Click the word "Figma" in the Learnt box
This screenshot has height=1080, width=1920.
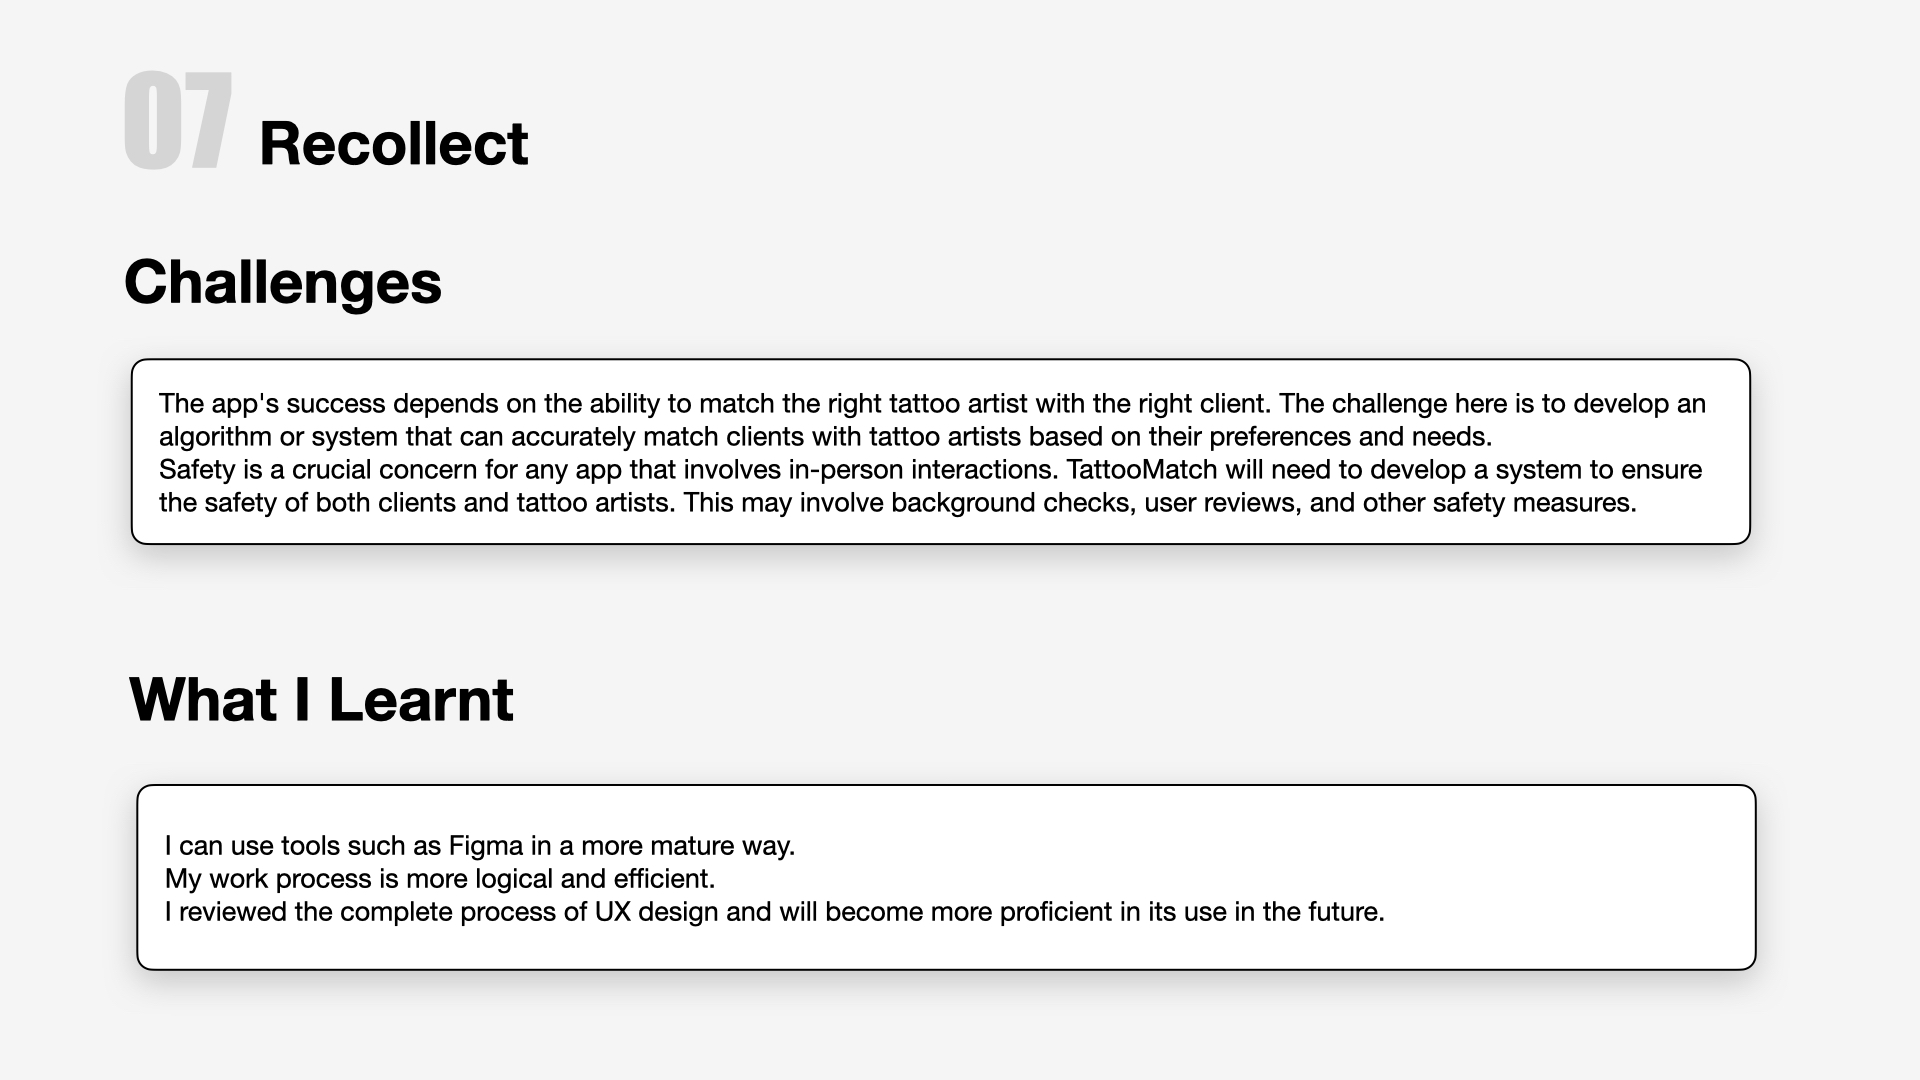tap(486, 846)
